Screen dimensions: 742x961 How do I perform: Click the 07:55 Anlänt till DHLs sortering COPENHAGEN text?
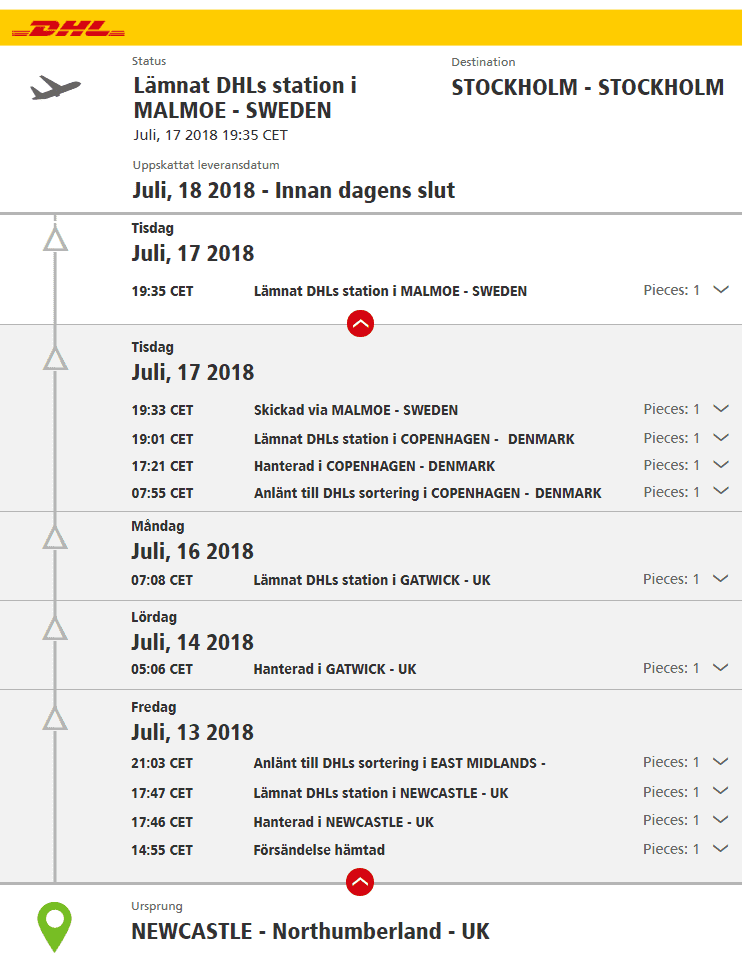point(428,493)
